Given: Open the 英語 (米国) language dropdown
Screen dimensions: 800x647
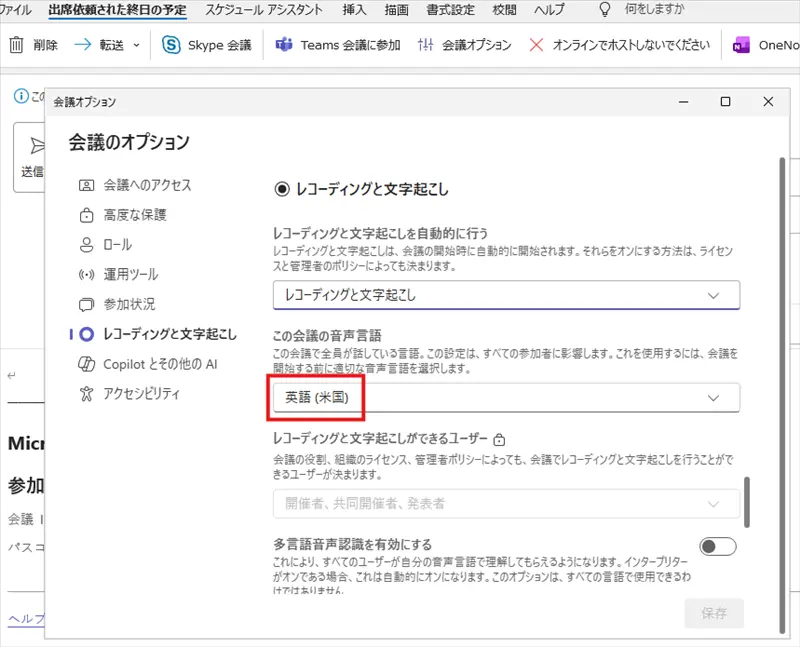Looking at the screenshot, I should pyautogui.click(x=506, y=397).
